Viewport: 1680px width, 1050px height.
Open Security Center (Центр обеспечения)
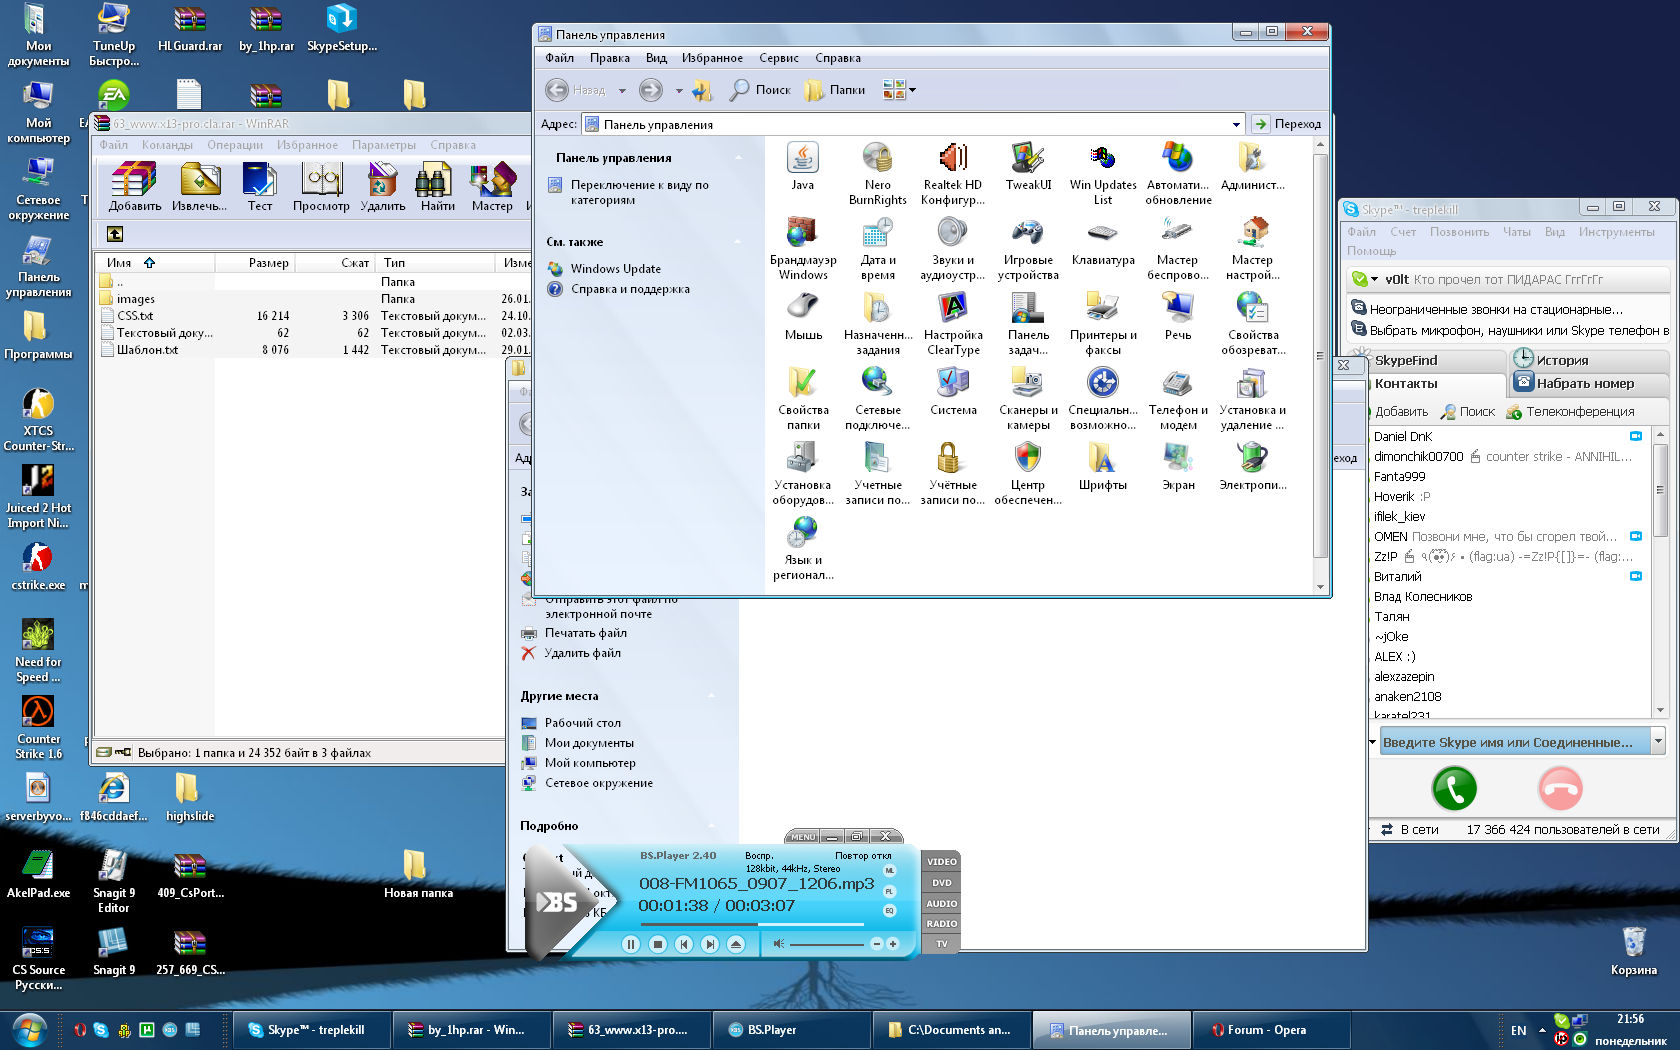tap(1028, 473)
